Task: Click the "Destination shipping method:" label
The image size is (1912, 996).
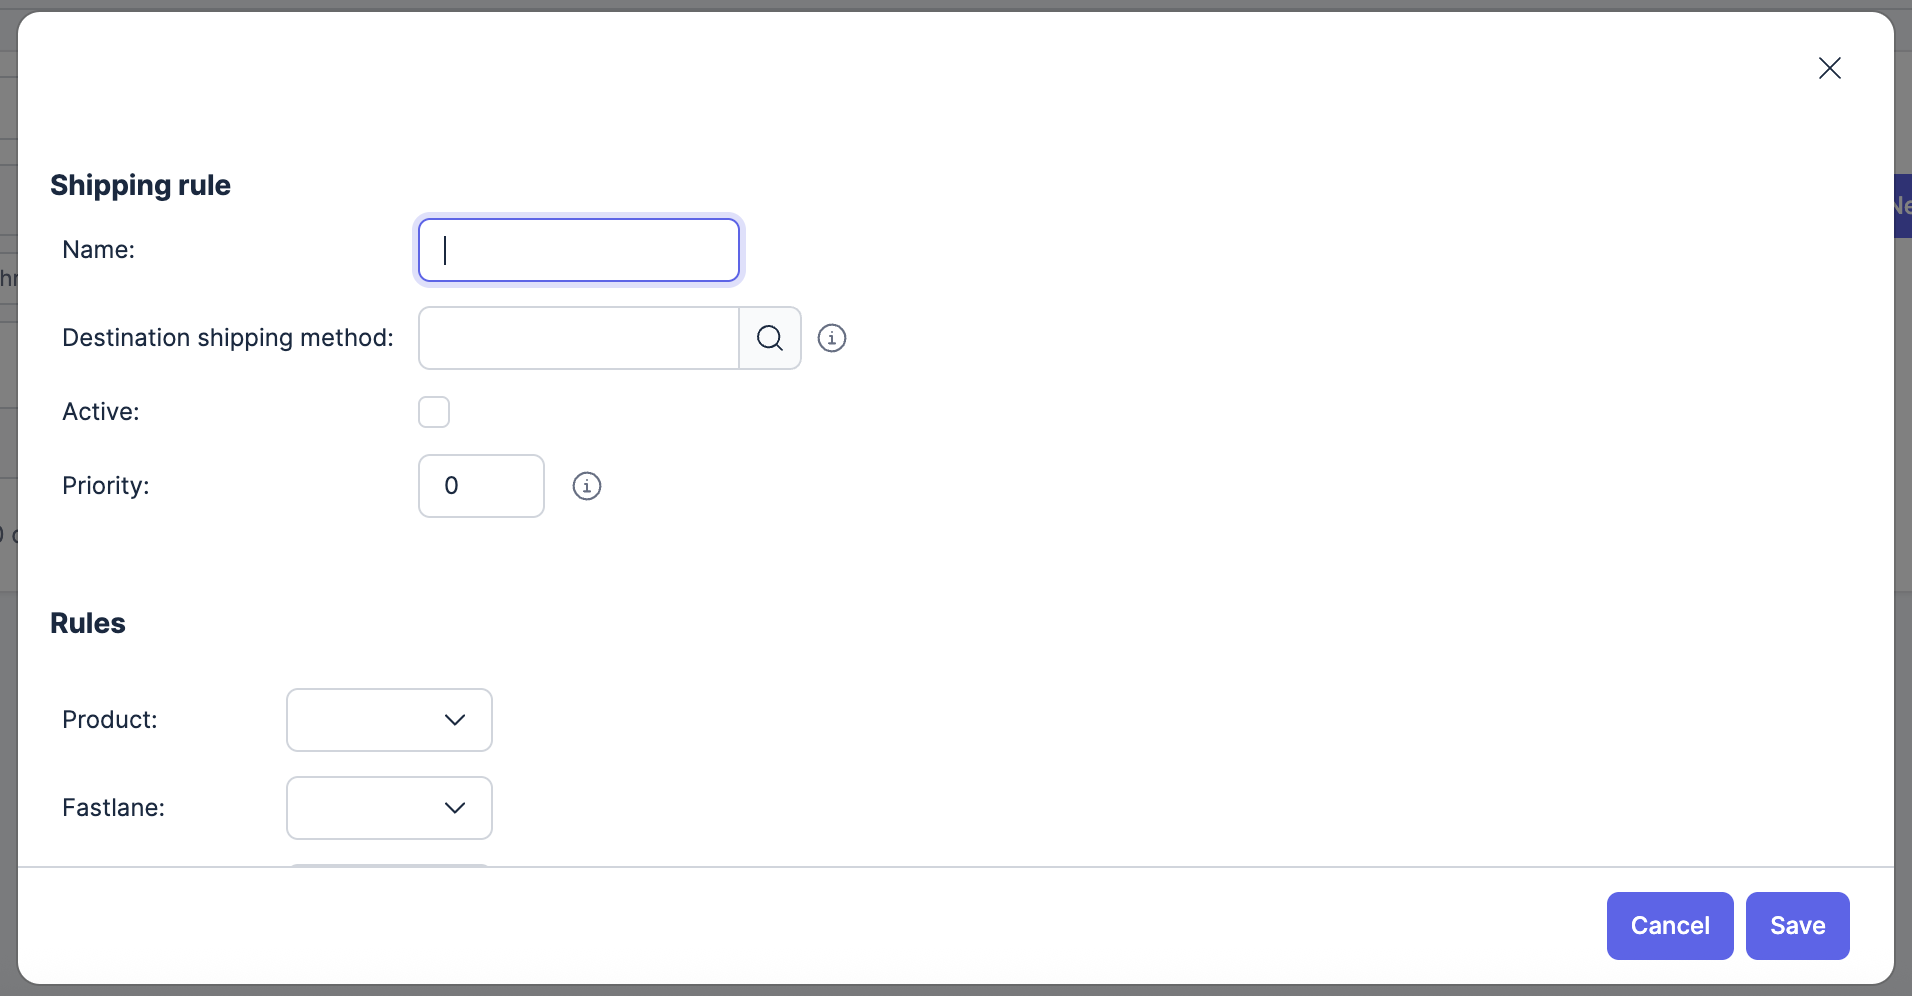Action: tap(228, 338)
